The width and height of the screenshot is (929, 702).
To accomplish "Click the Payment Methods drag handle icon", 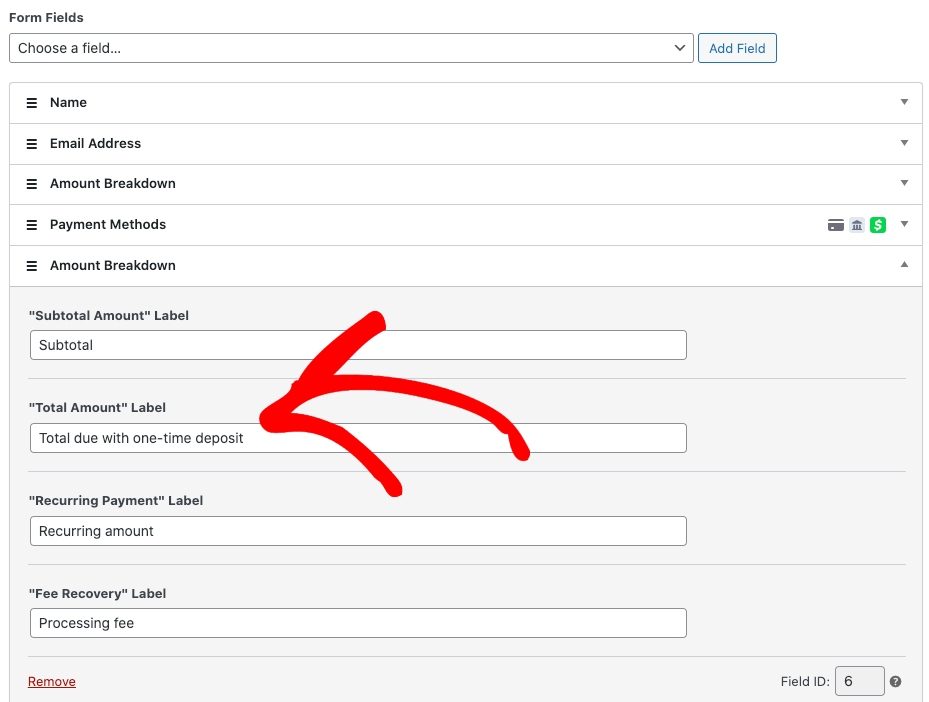I will click(31, 225).
